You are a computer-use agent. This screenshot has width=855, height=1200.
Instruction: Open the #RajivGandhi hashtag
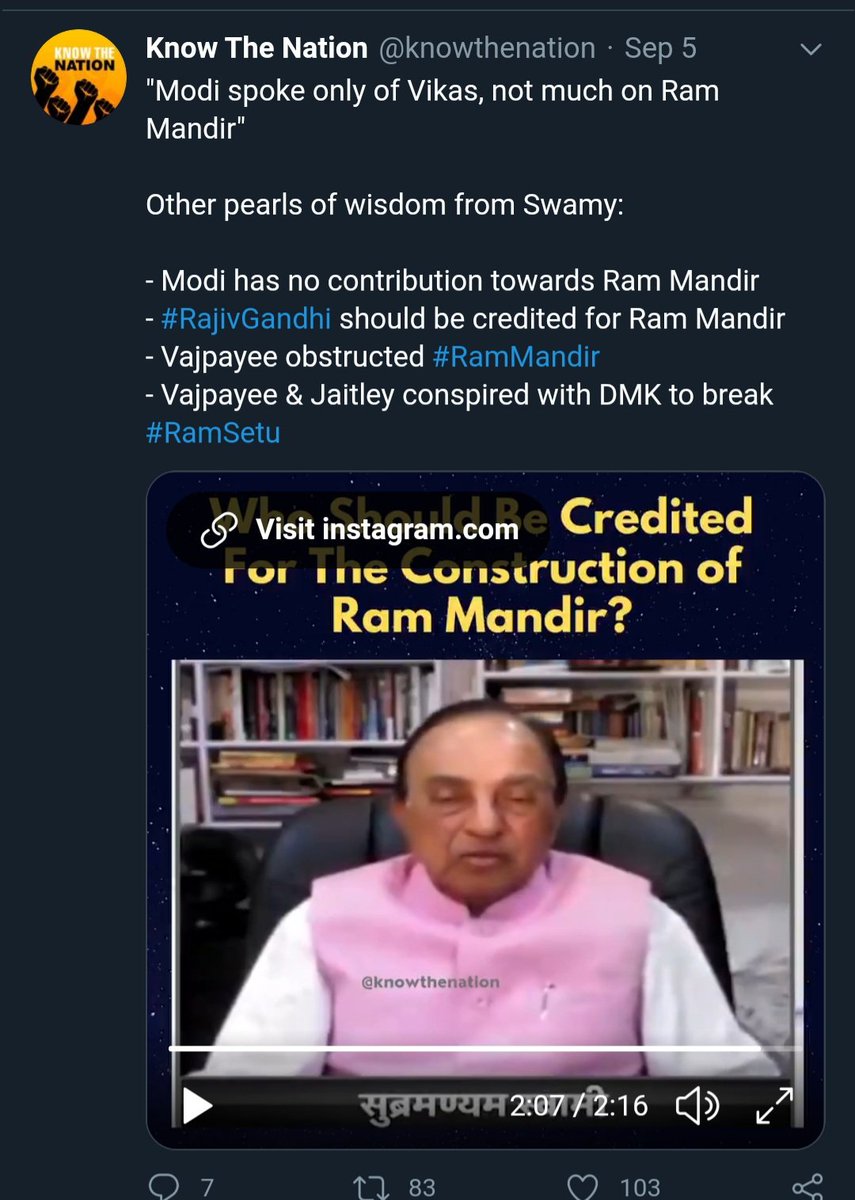[x=246, y=319]
